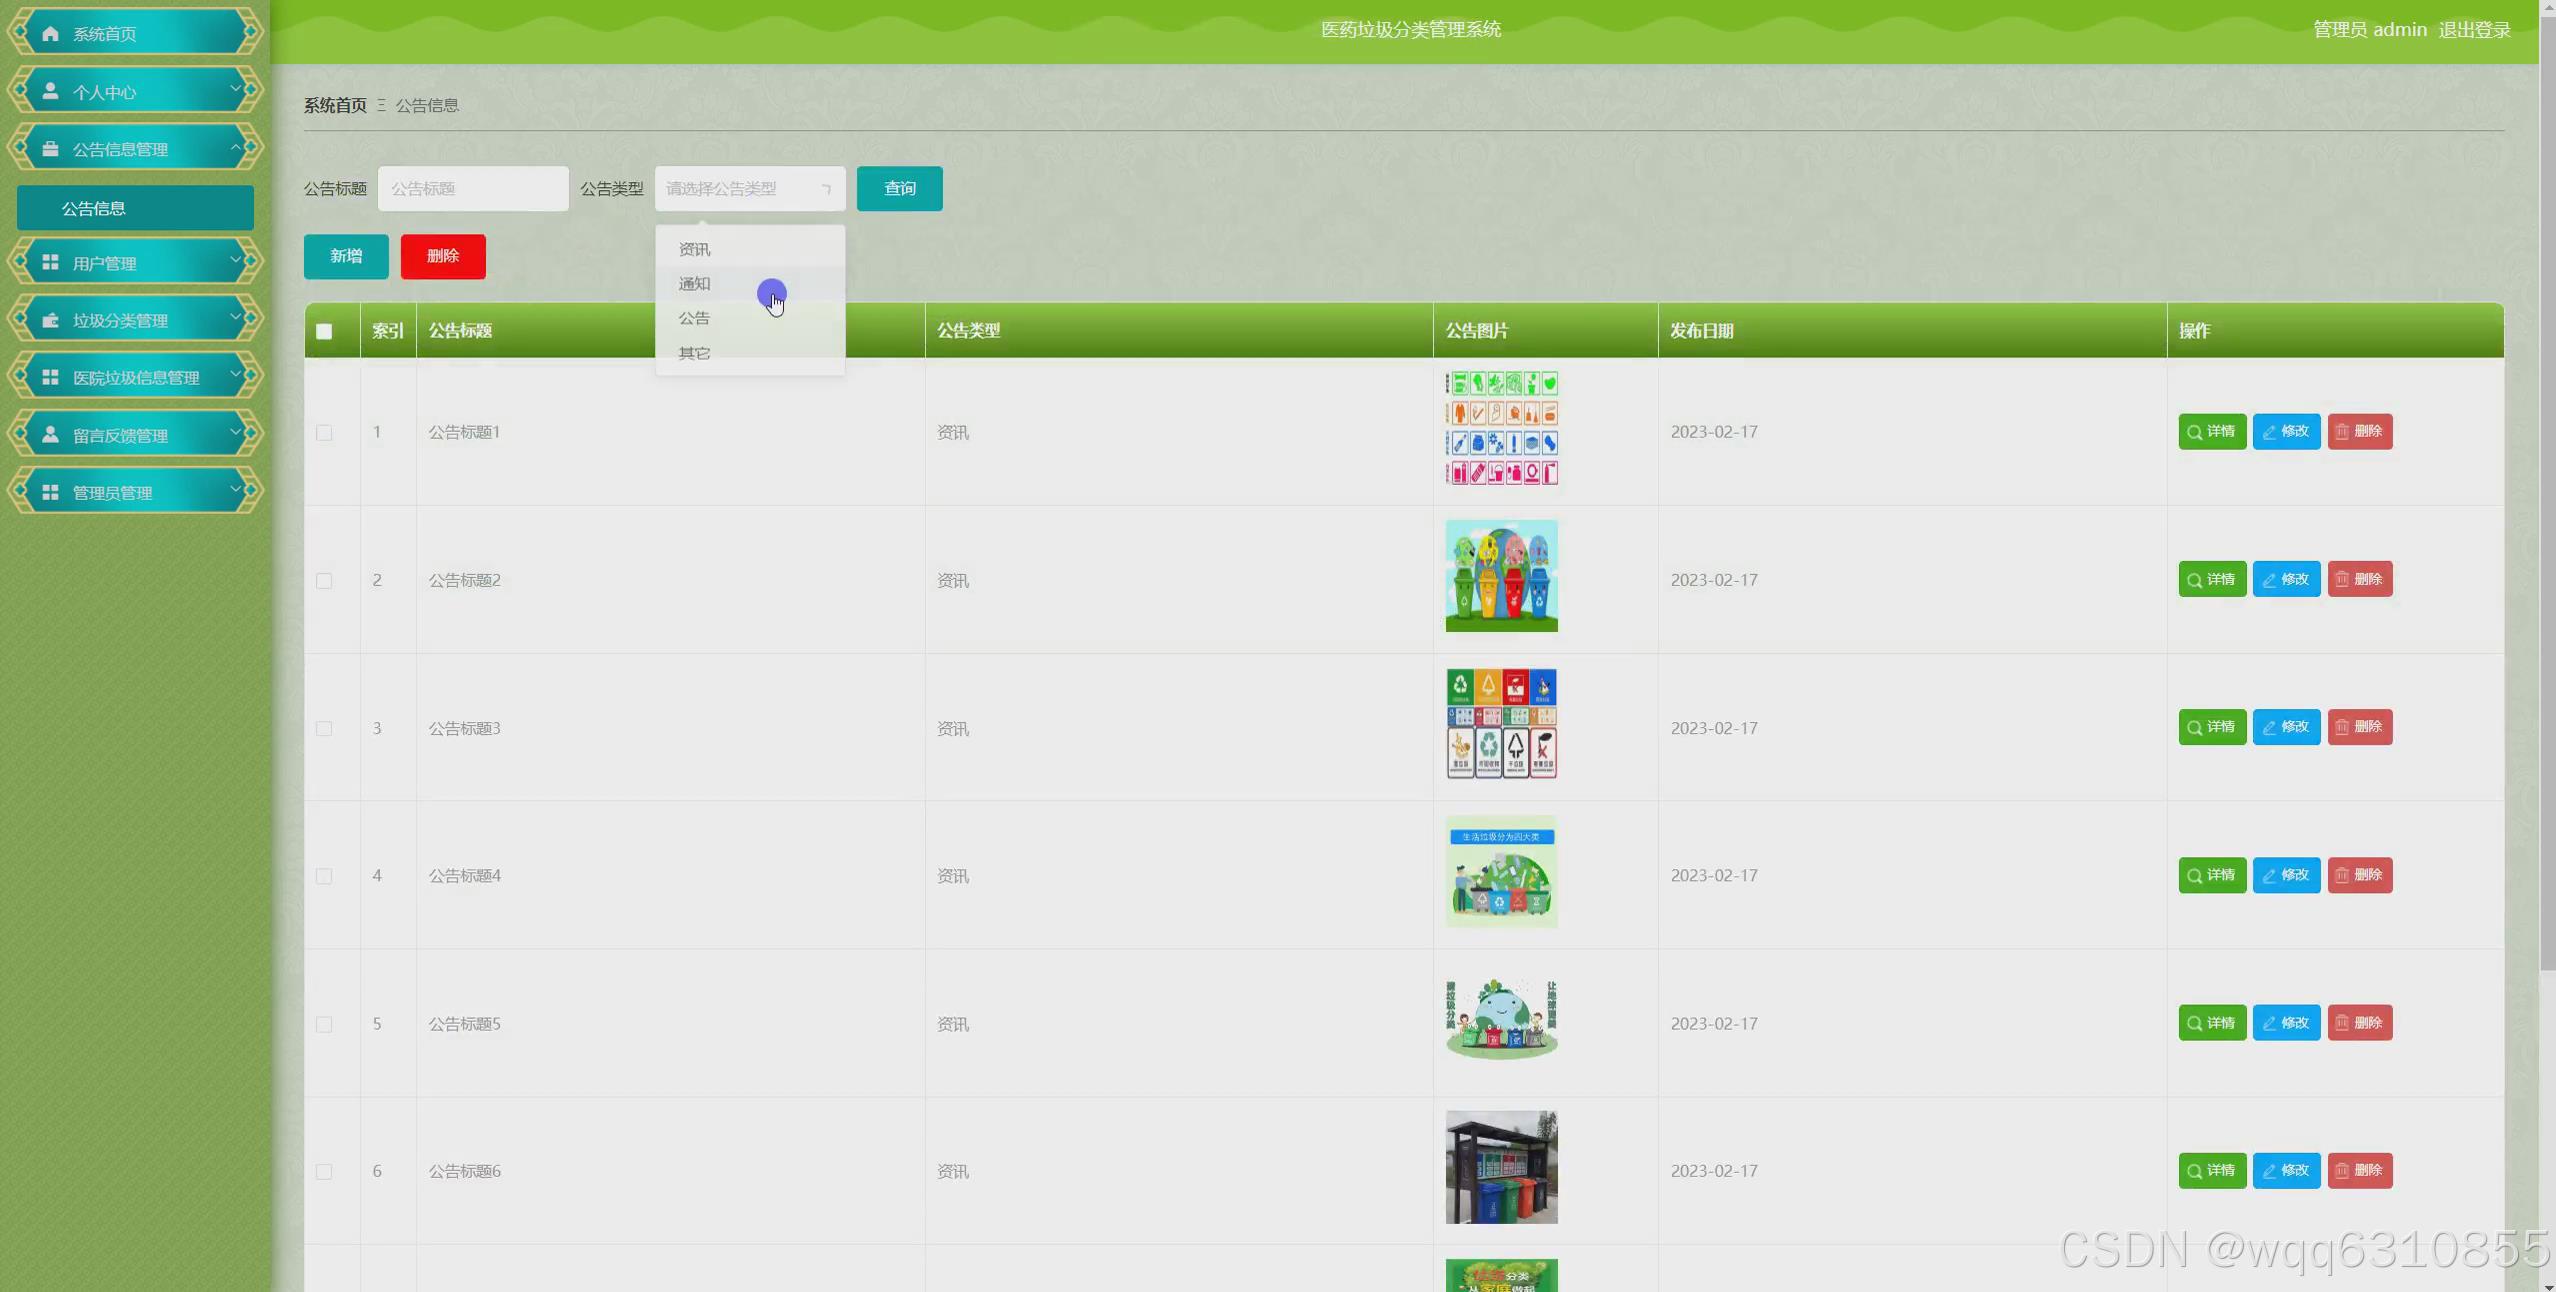Click the grid icon beside 医院垃圾信息管理
Image resolution: width=2556 pixels, height=1292 pixels.
click(50, 377)
